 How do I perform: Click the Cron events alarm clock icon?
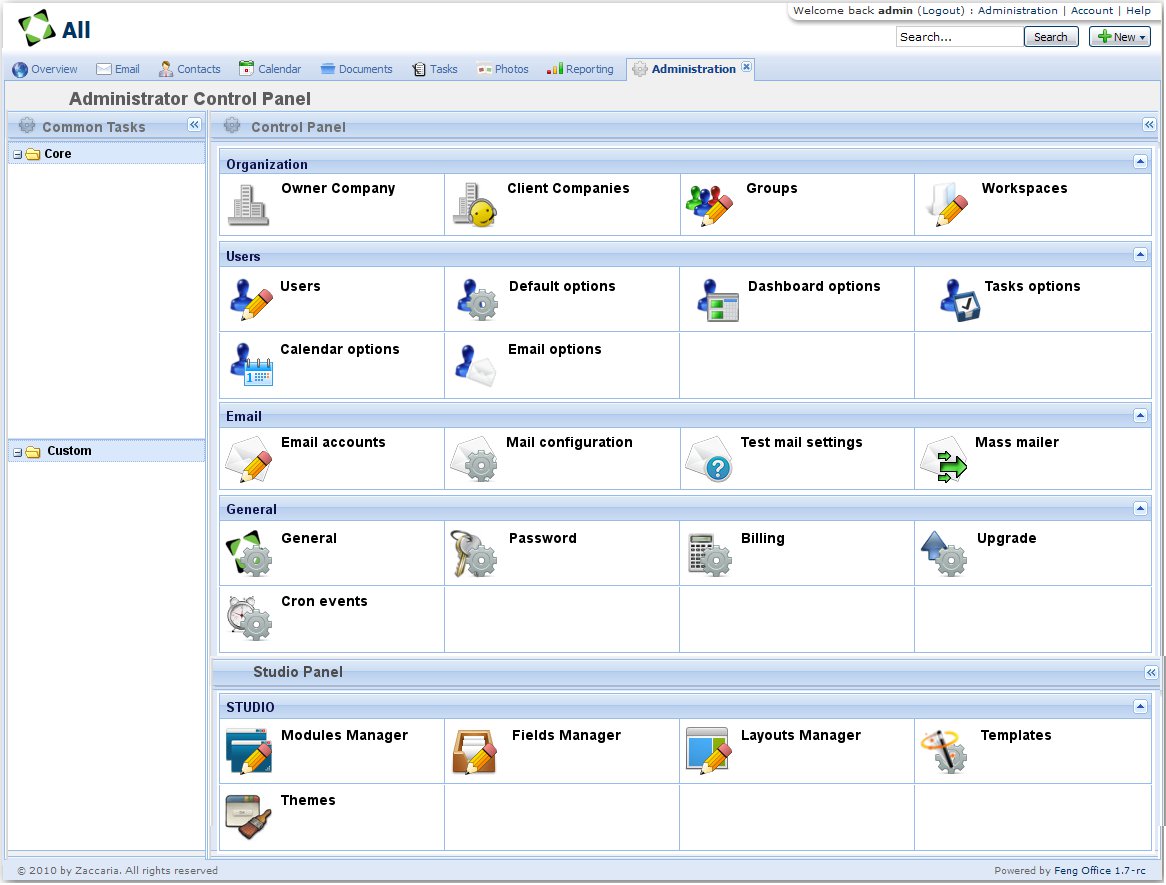click(x=248, y=617)
